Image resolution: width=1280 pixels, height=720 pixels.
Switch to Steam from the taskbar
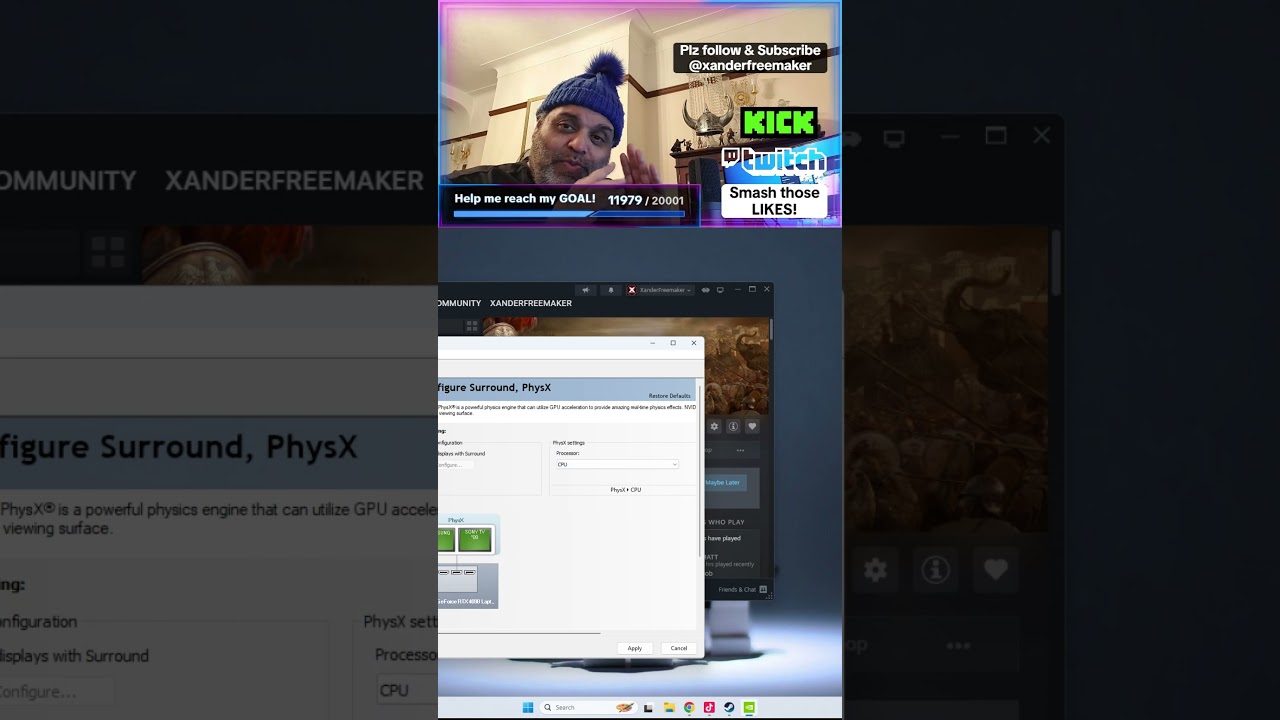coord(729,707)
